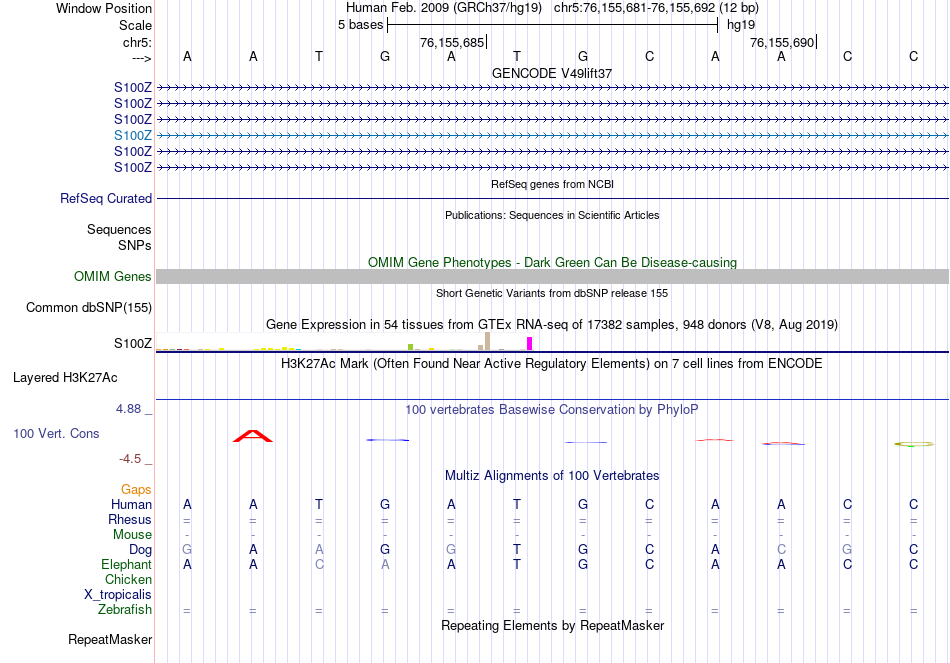
Task: Open 100 vertebrates Basewise Conservation by PhyloP title
Action: 552,410
